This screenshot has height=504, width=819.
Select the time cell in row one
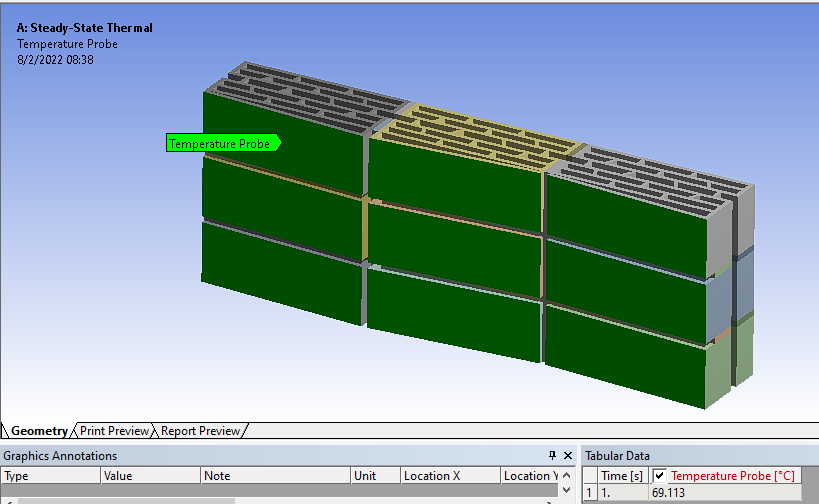coord(623,493)
